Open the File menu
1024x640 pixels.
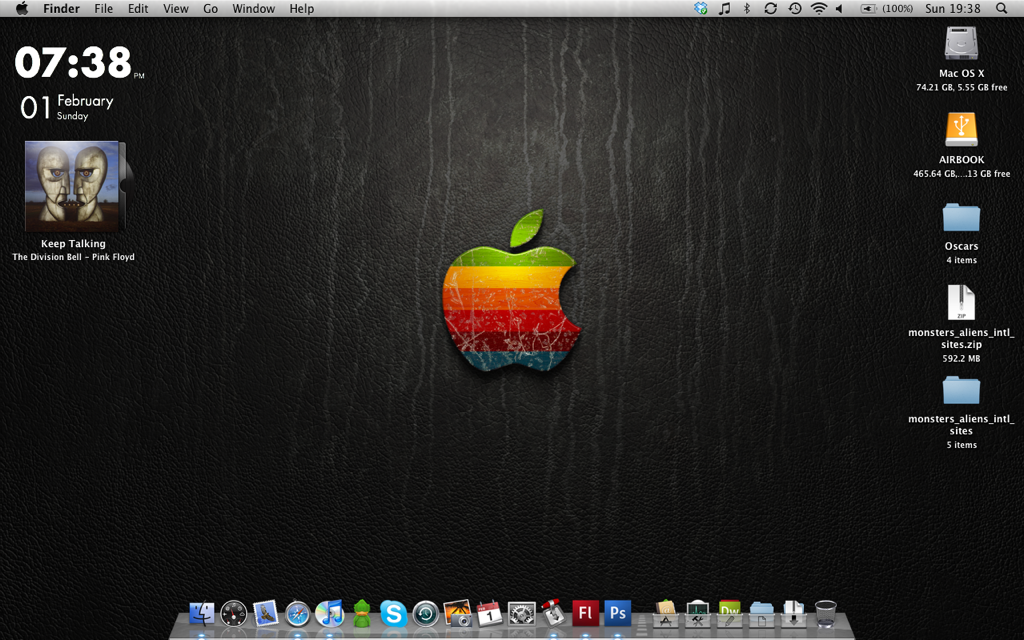103,8
